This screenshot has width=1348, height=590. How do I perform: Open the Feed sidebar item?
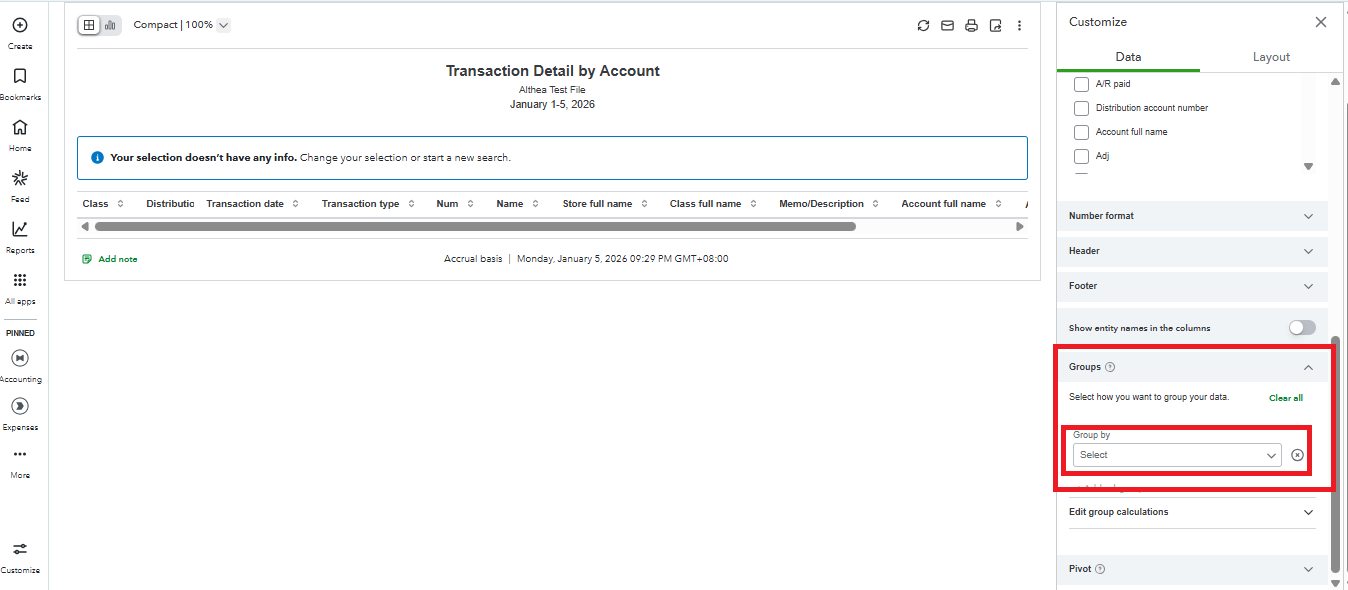[20, 178]
